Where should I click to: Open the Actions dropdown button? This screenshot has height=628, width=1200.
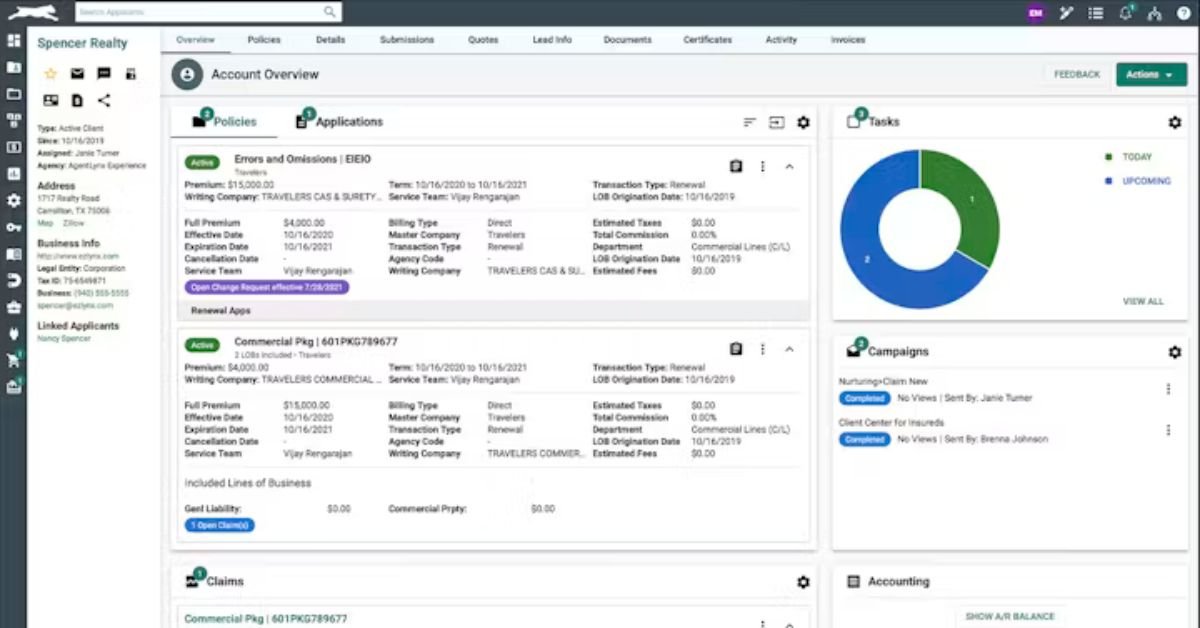(1151, 75)
